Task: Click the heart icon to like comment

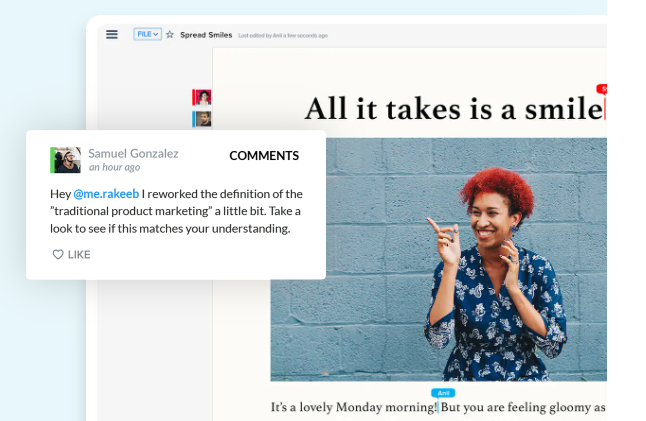Action: point(58,255)
